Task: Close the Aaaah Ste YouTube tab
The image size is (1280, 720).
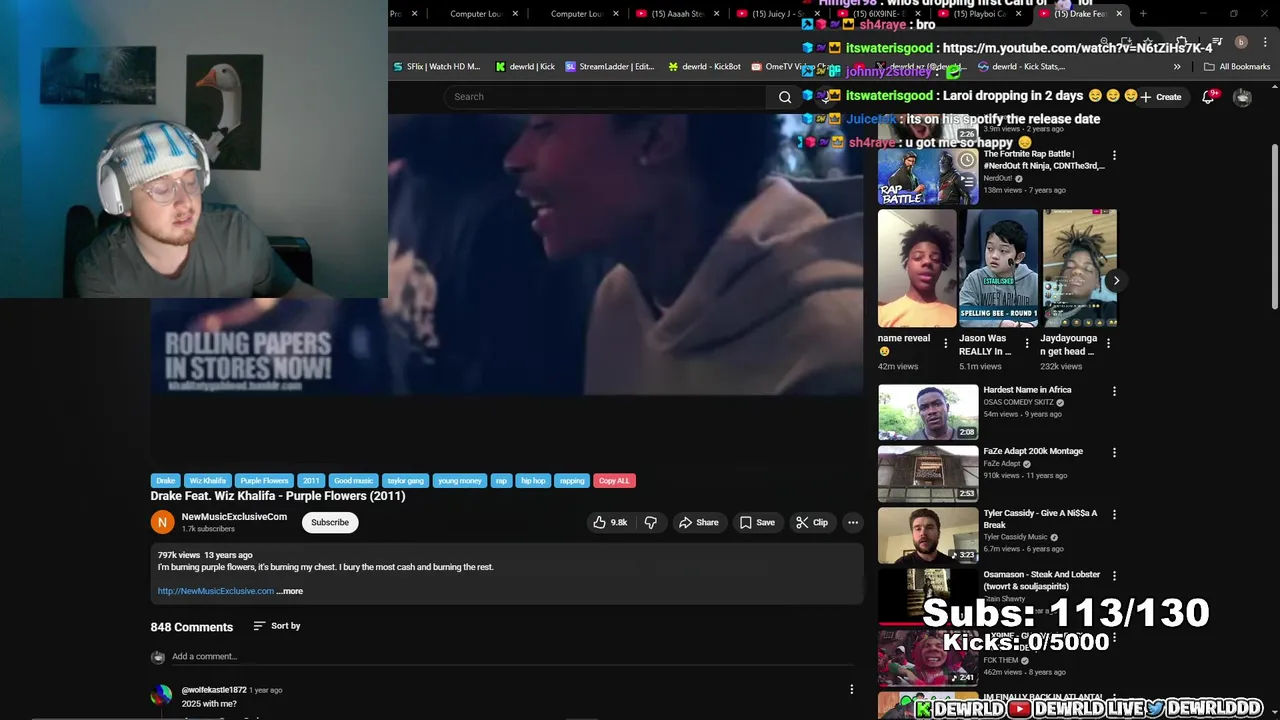Action: [716, 14]
